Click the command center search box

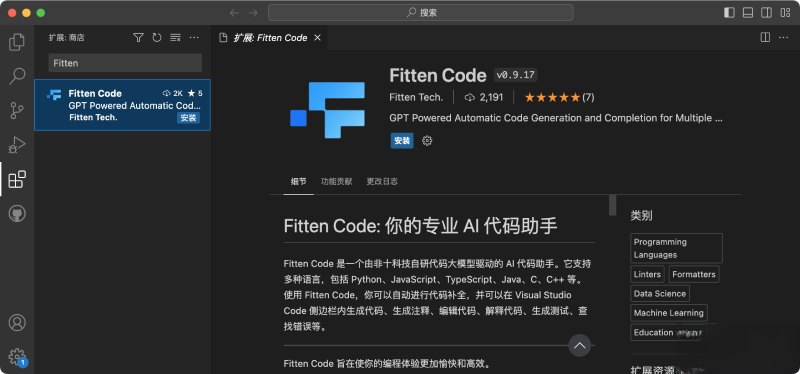coord(420,13)
